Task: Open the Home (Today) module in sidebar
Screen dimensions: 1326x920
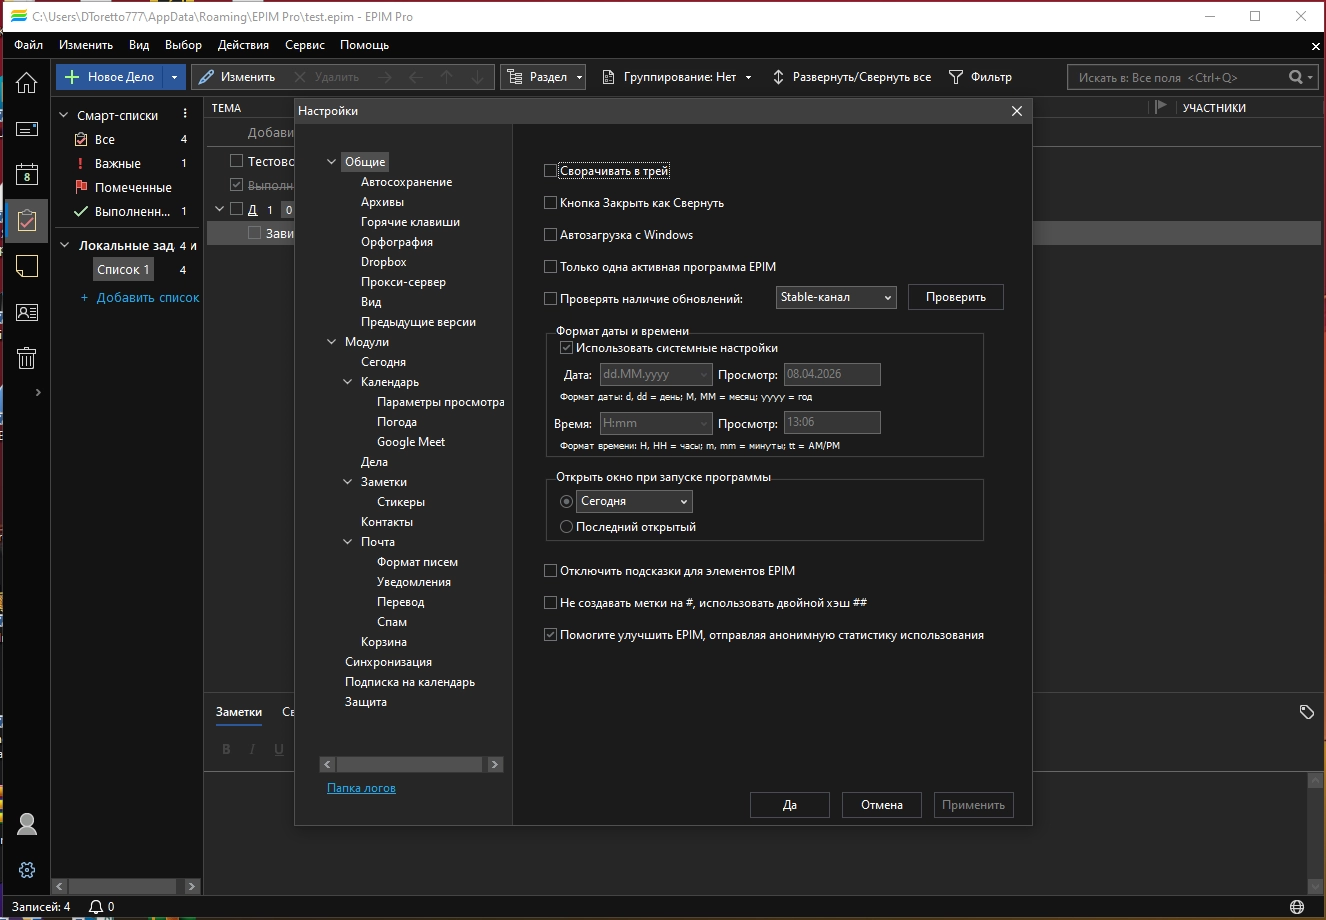Action: point(26,83)
